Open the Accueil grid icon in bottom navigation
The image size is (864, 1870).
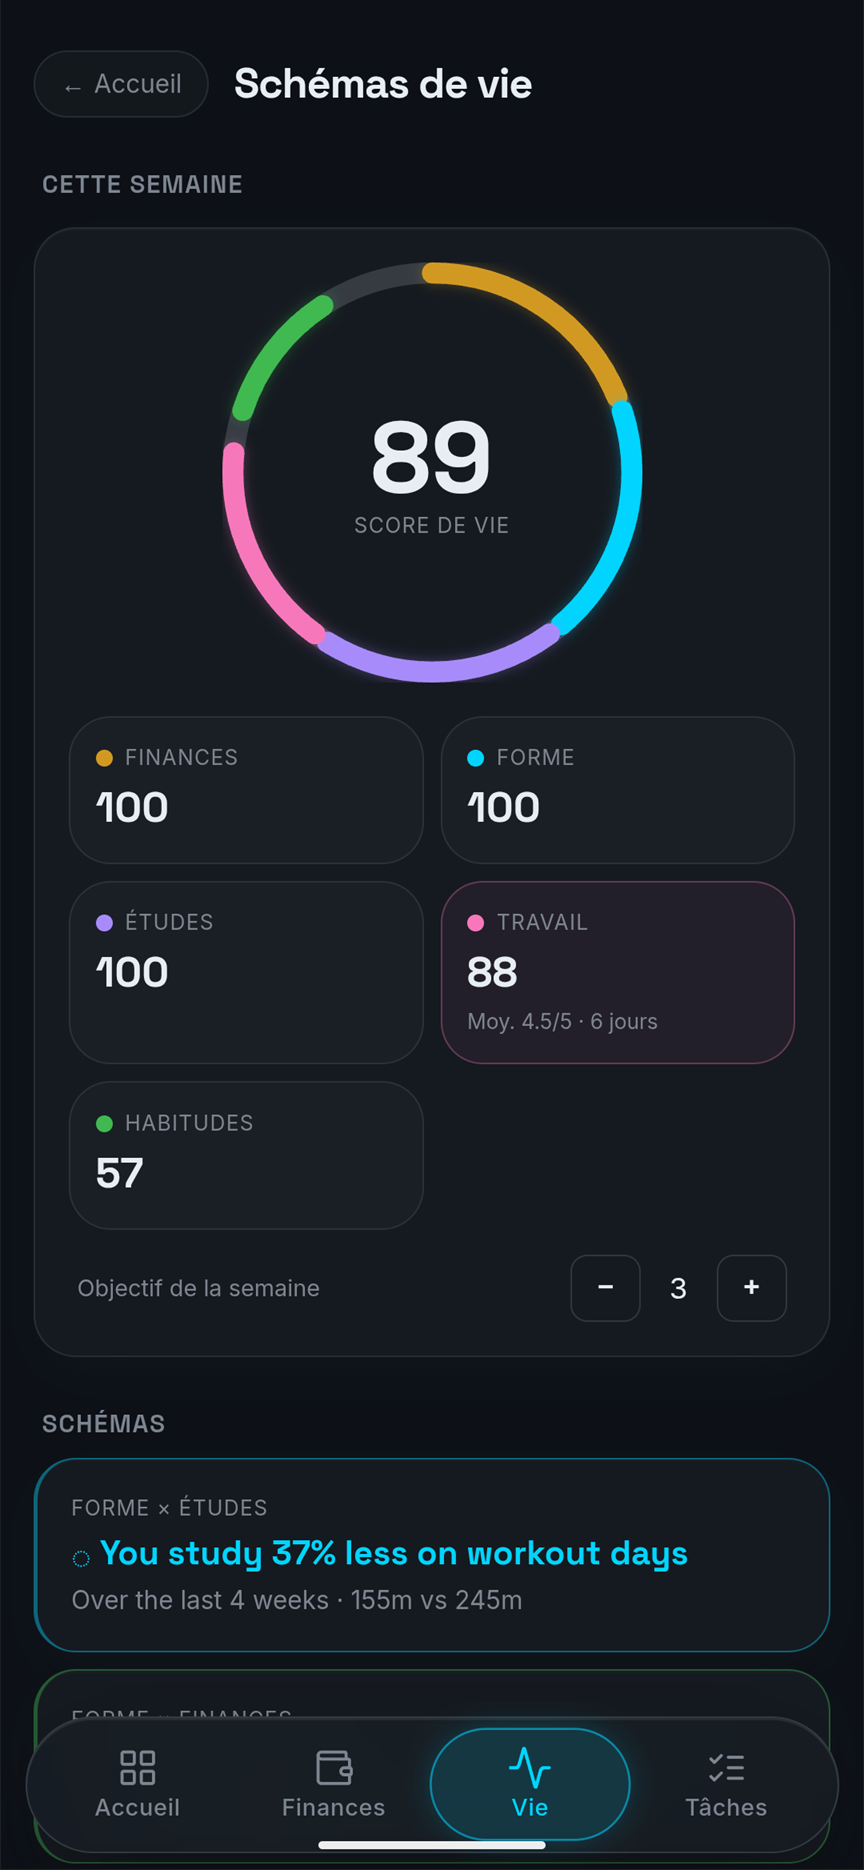(x=137, y=1767)
